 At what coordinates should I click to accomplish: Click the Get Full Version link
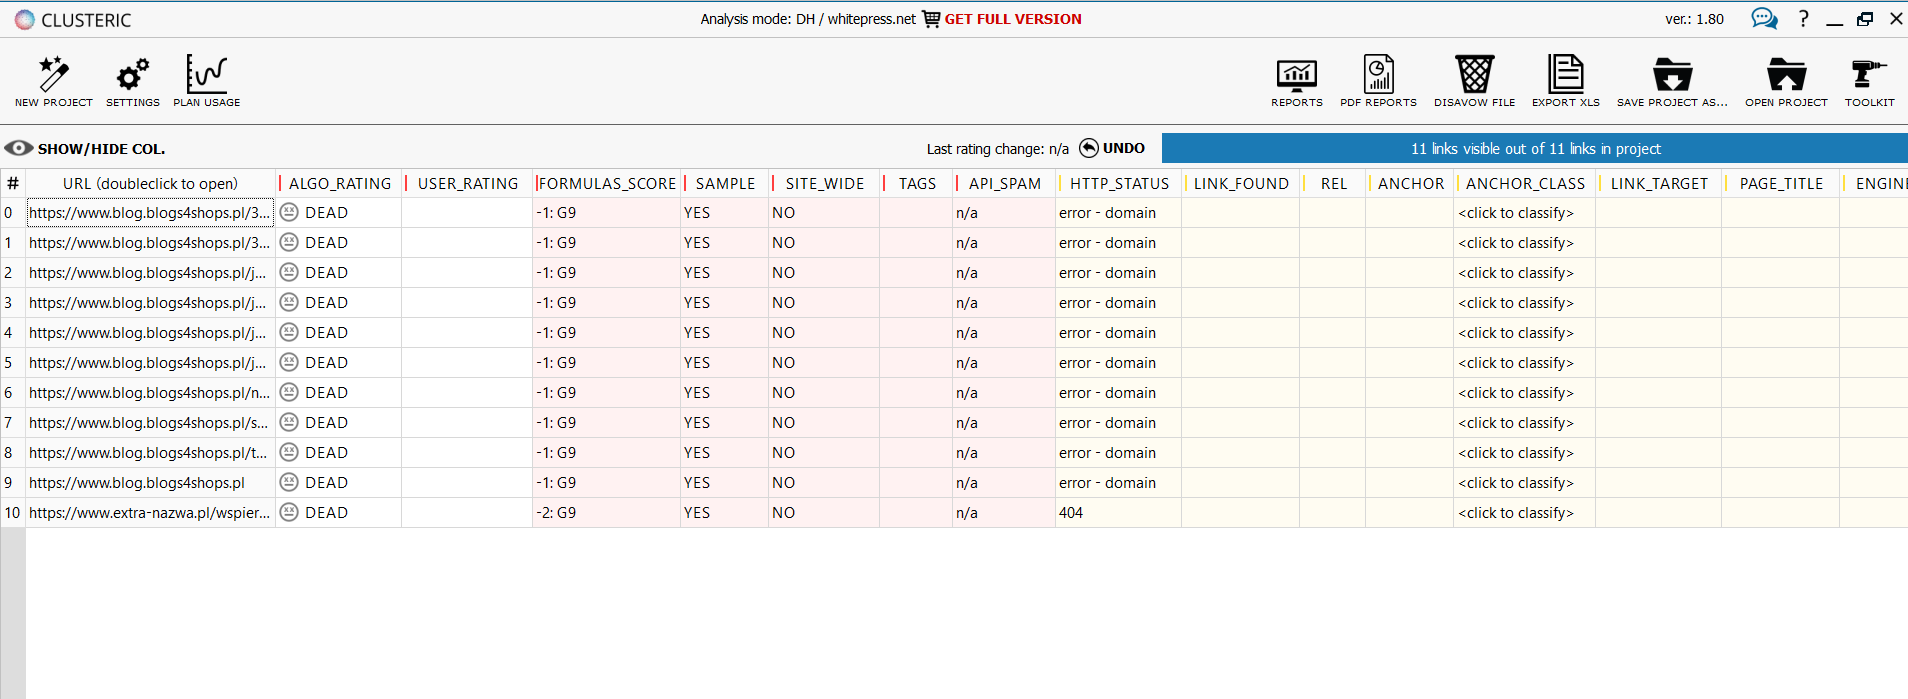pyautogui.click(x=1012, y=19)
